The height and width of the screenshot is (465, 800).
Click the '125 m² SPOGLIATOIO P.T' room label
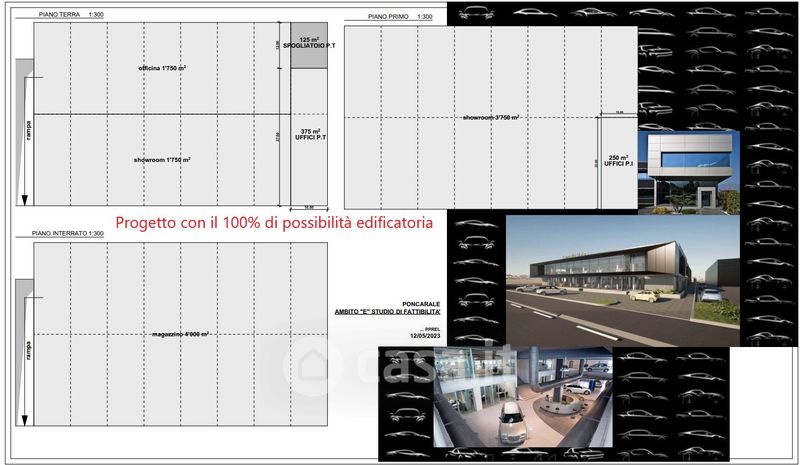click(309, 43)
